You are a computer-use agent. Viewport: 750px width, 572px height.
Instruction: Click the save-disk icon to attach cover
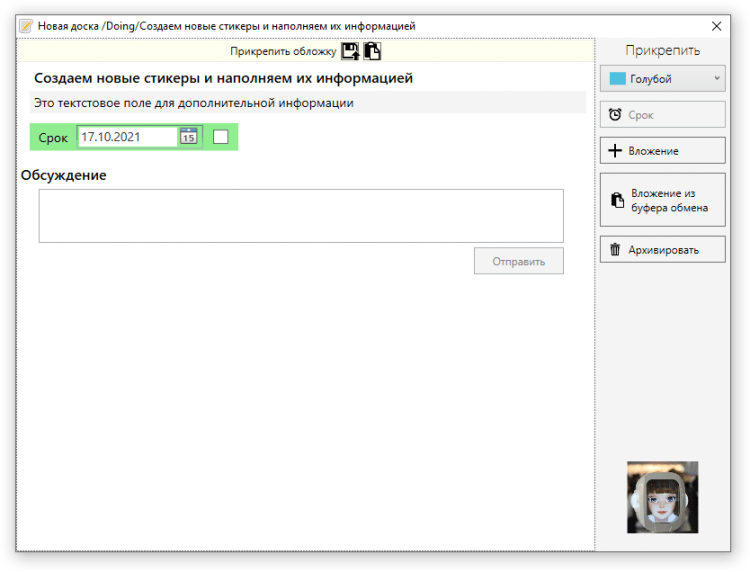(x=350, y=51)
